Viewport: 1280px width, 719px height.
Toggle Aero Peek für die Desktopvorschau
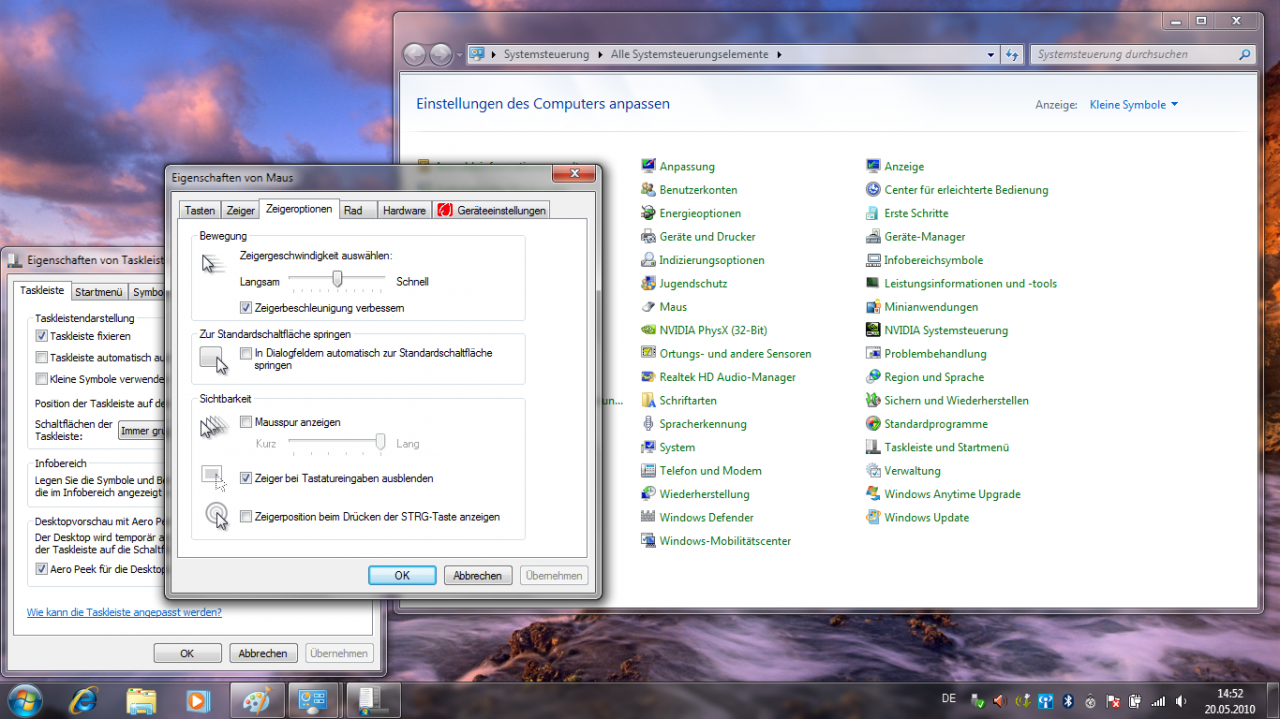point(41,569)
